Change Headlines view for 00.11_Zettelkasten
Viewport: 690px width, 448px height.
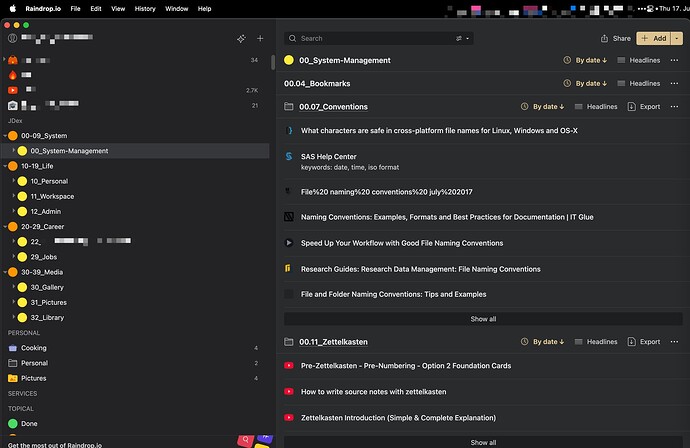click(596, 342)
